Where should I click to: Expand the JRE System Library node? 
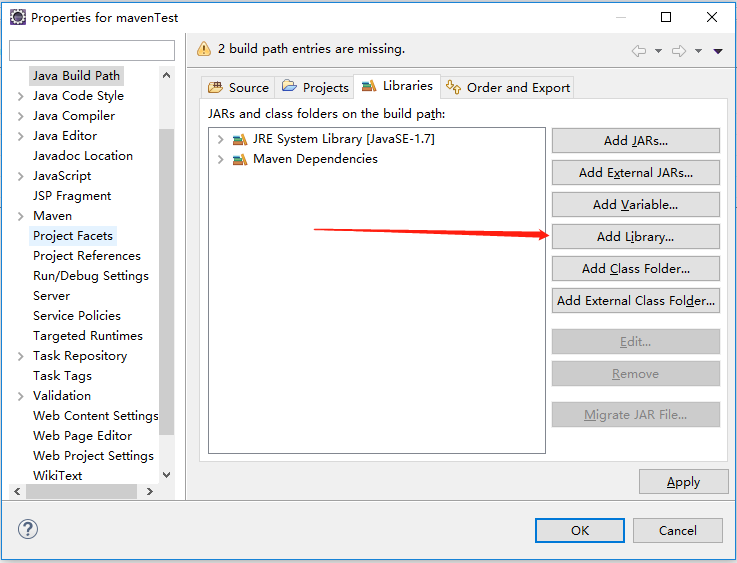click(220, 140)
